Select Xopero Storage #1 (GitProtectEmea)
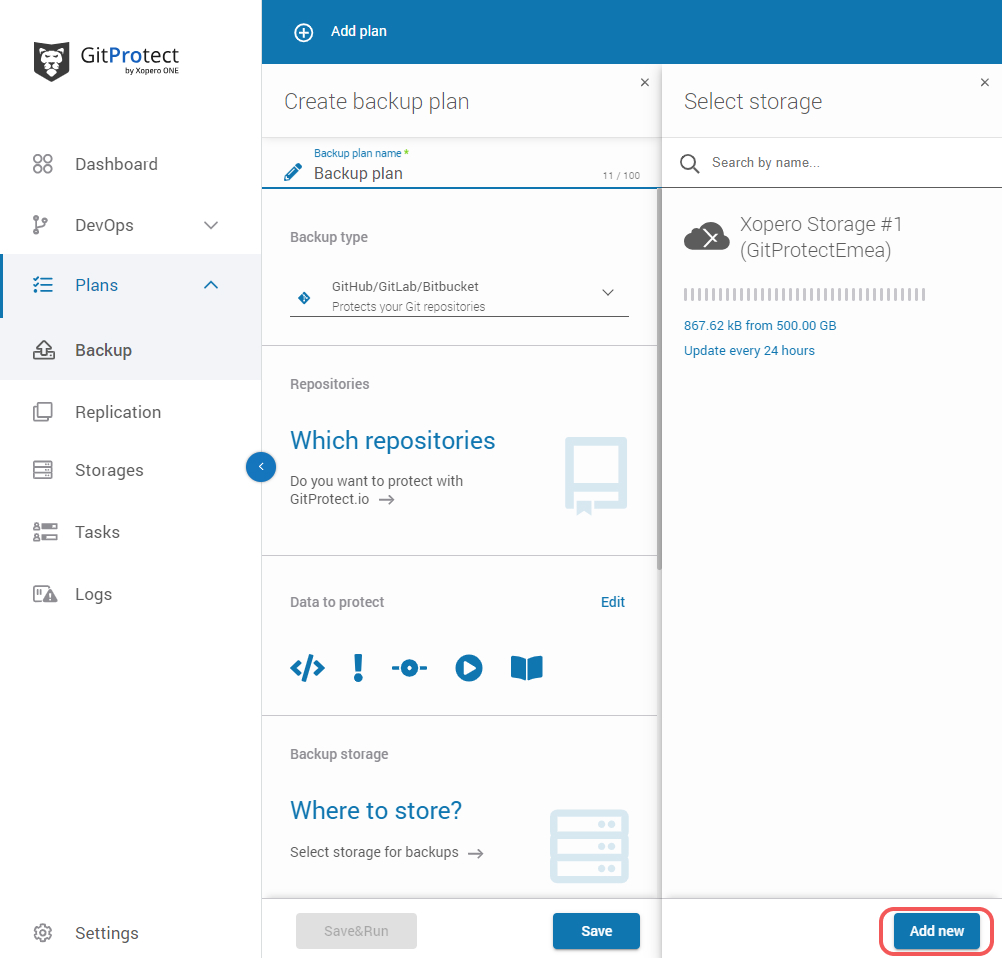1002x958 pixels. pos(821,237)
